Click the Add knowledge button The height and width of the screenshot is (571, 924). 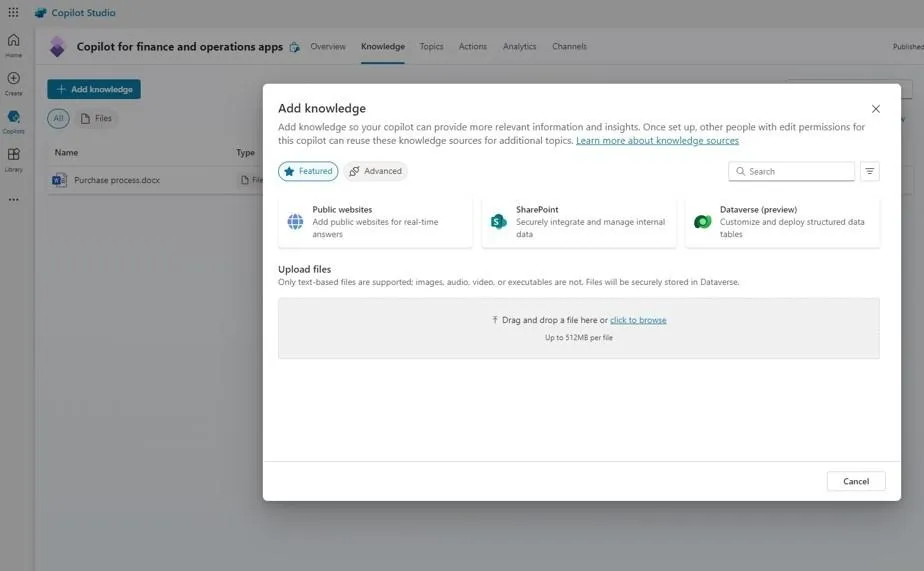click(94, 90)
